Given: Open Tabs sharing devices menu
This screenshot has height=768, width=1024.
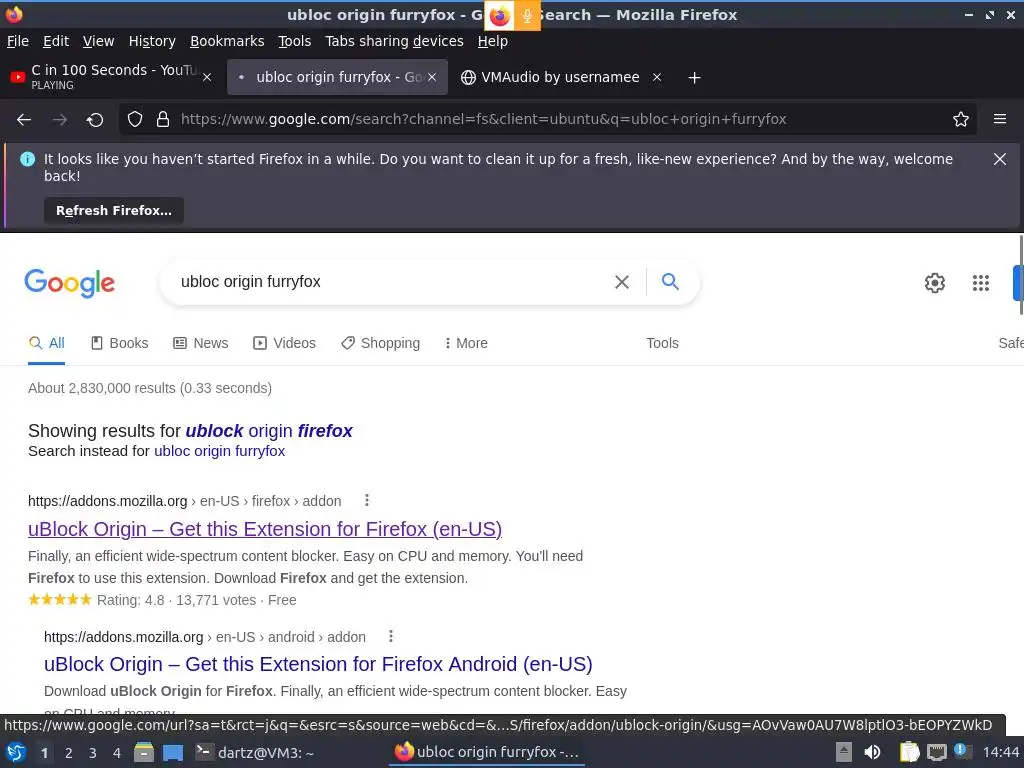Looking at the screenshot, I should click(x=394, y=41).
